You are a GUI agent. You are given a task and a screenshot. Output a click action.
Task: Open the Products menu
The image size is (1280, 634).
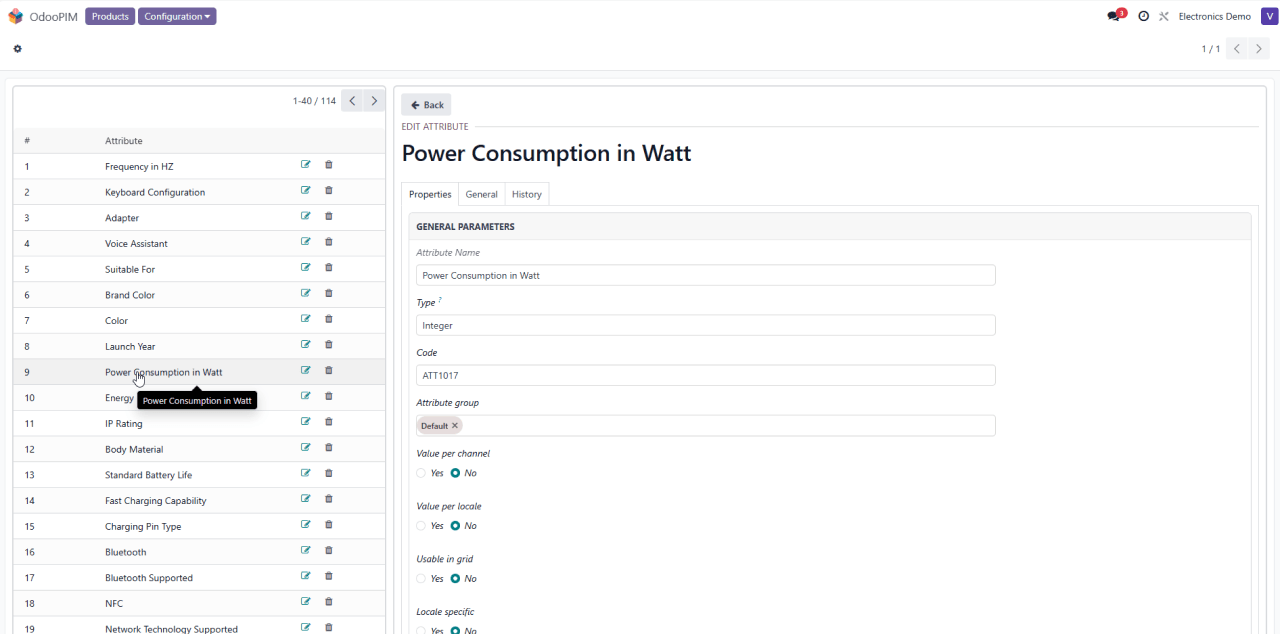(x=110, y=16)
